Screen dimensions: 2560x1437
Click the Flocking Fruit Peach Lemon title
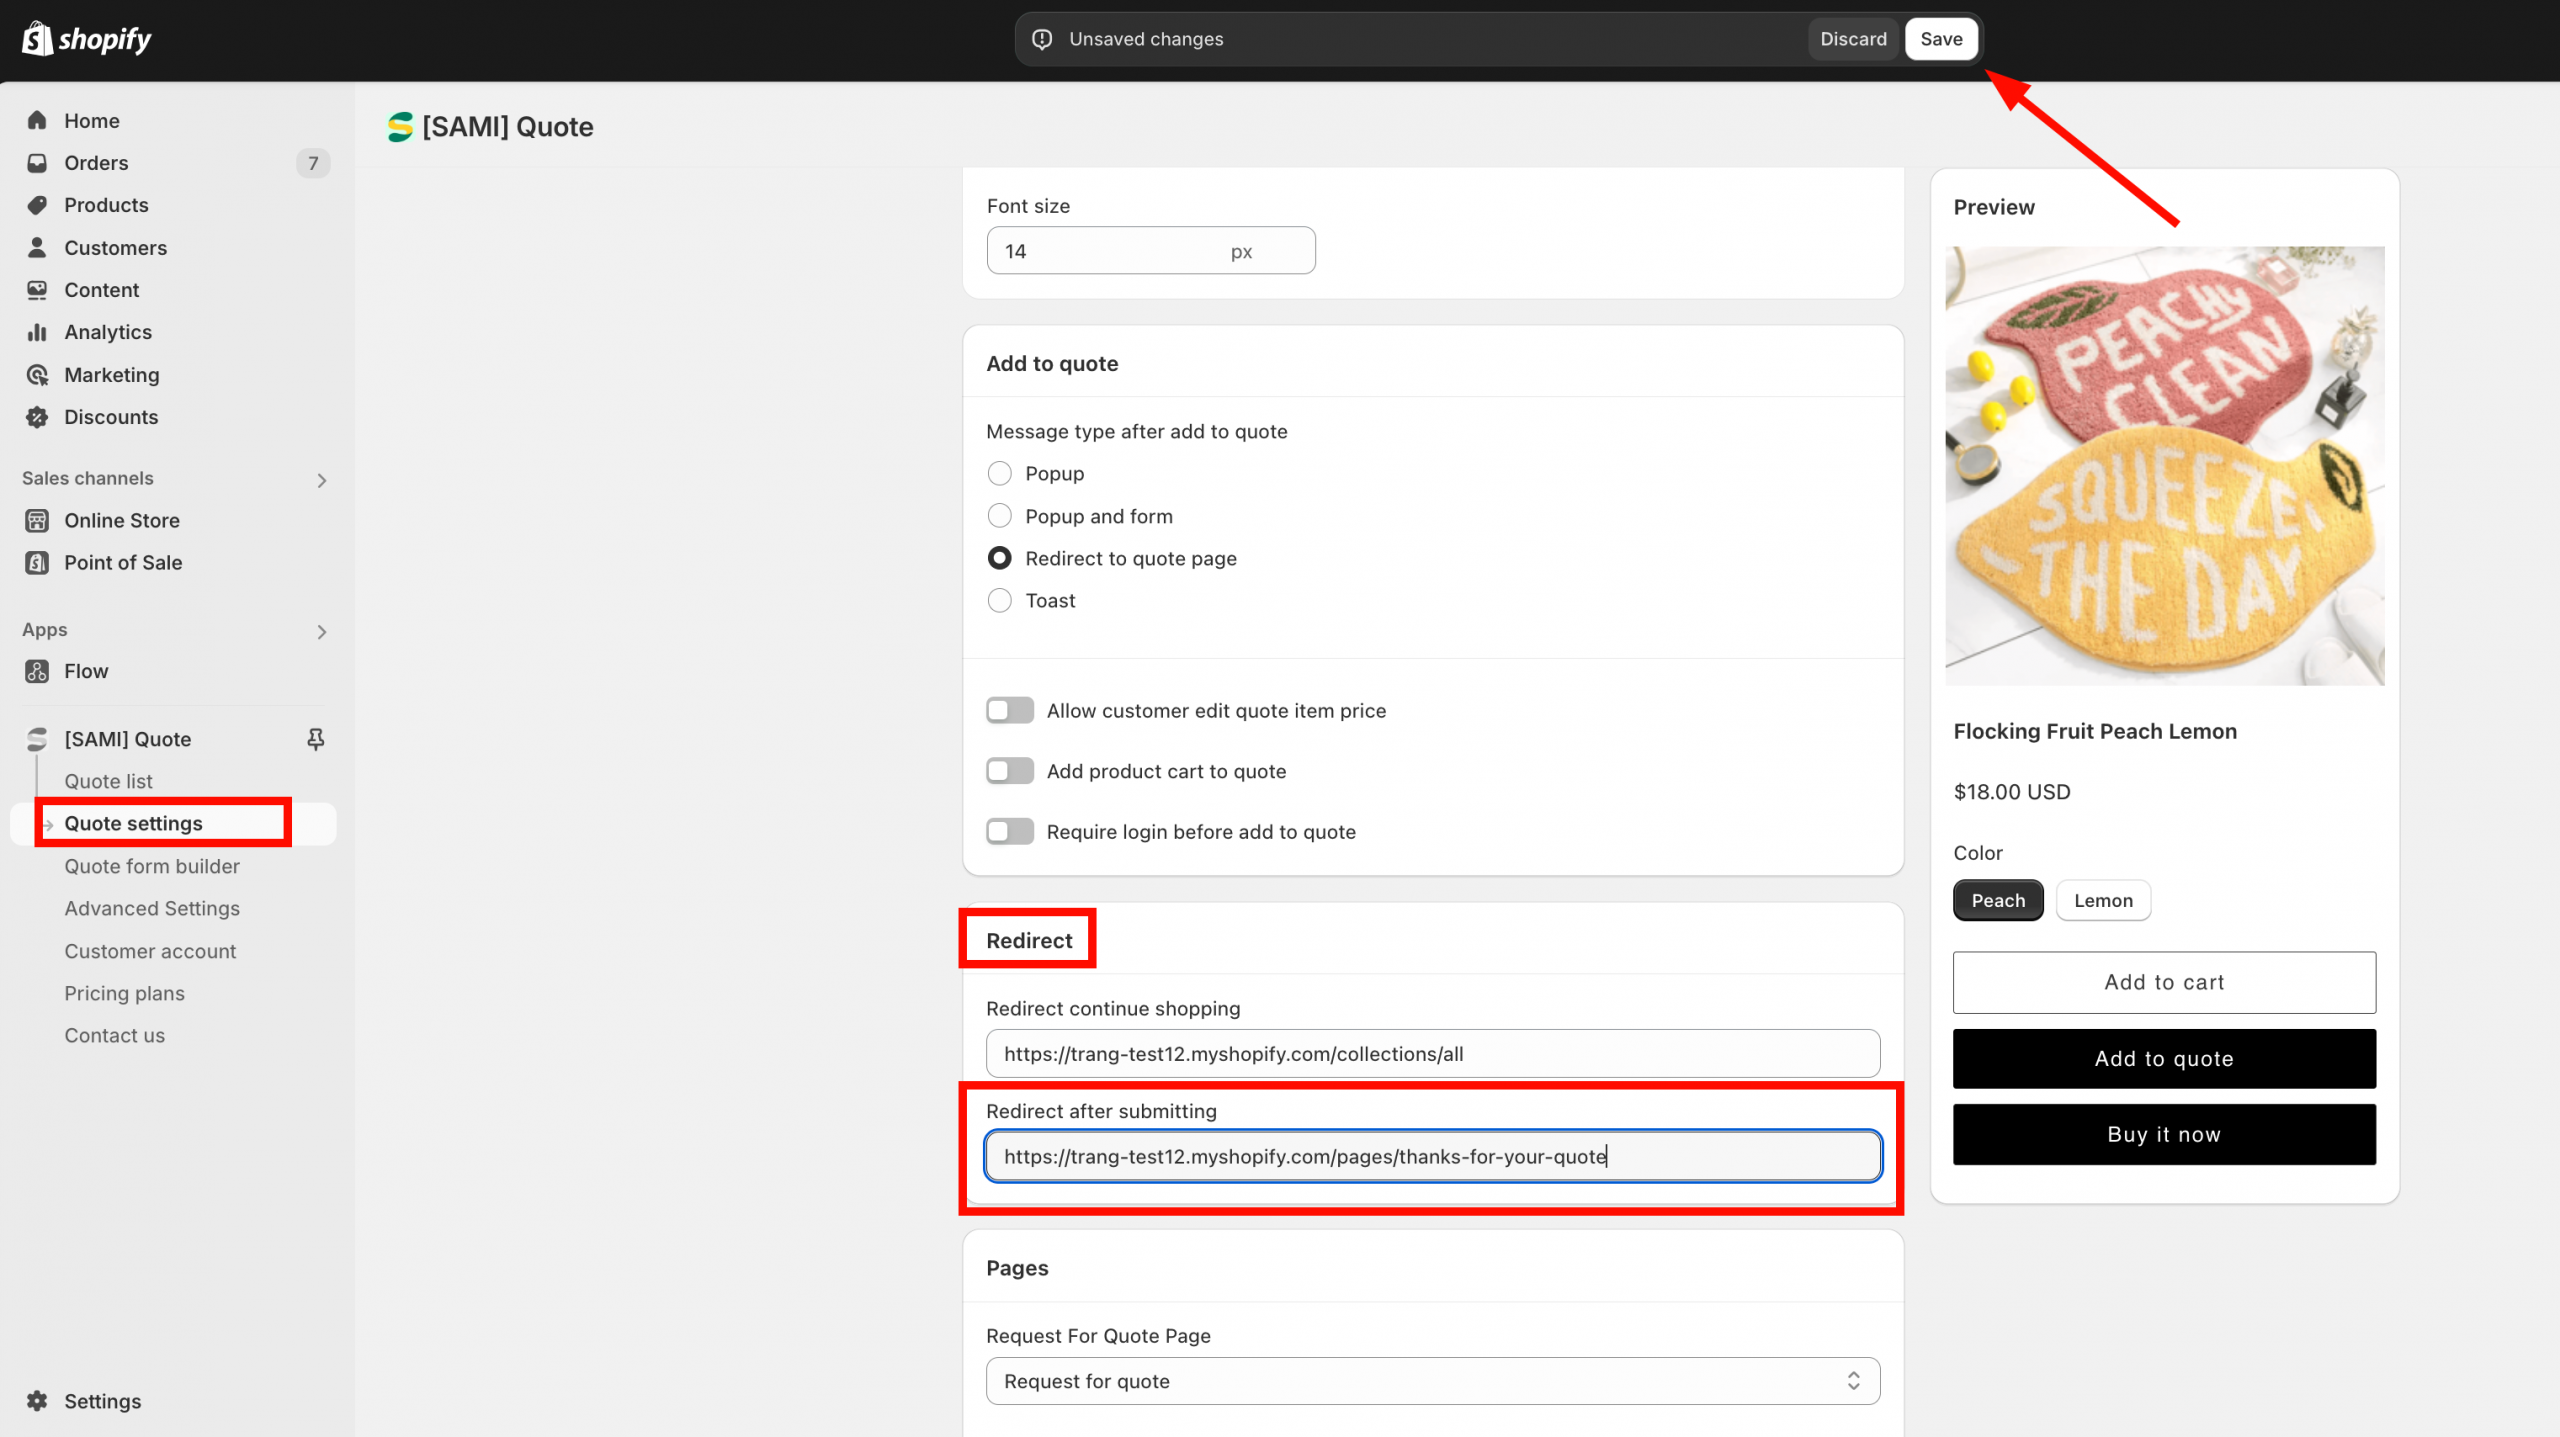2095,731
